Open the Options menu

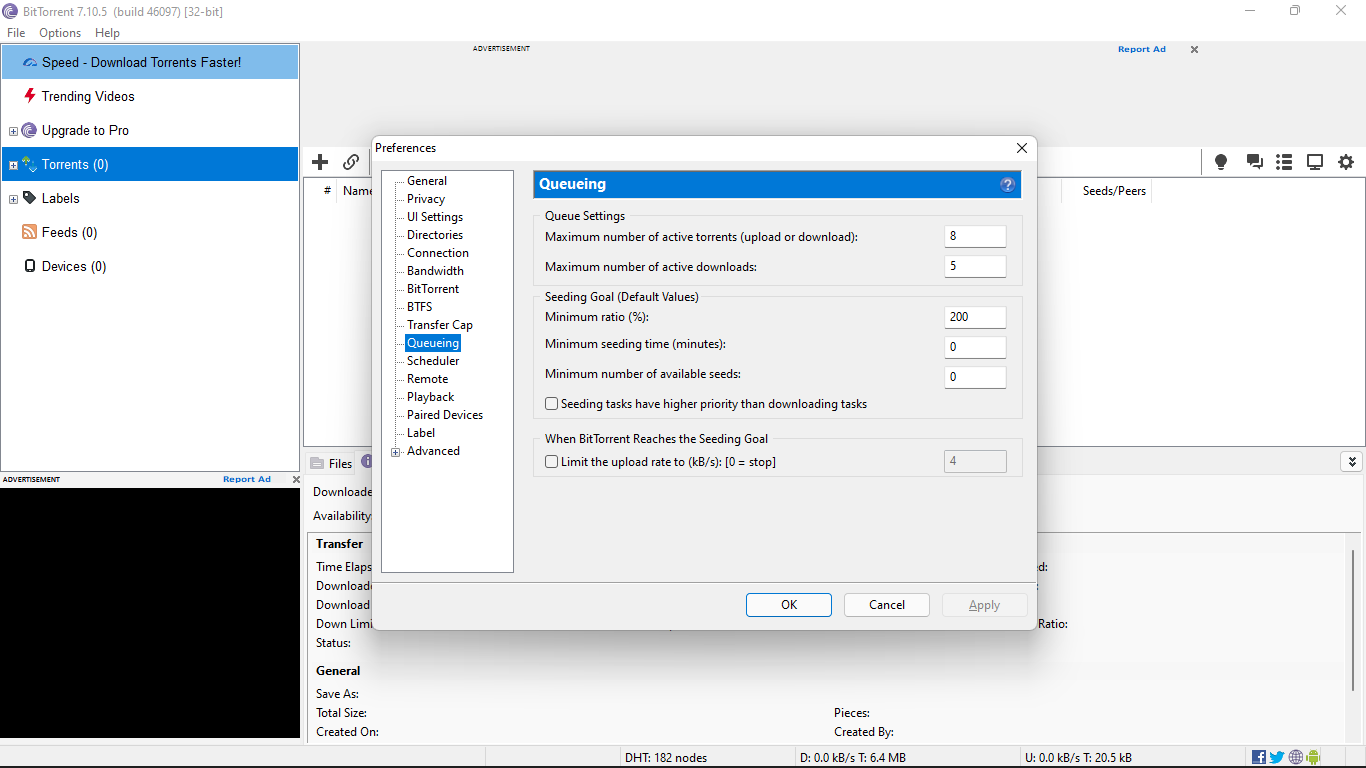tap(60, 33)
